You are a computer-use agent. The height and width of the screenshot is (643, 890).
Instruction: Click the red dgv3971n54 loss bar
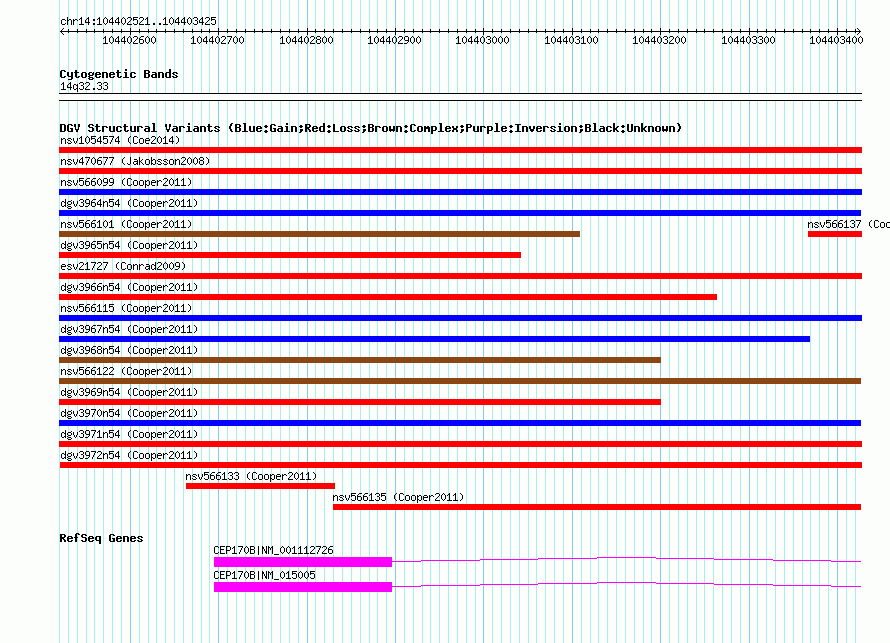460,444
